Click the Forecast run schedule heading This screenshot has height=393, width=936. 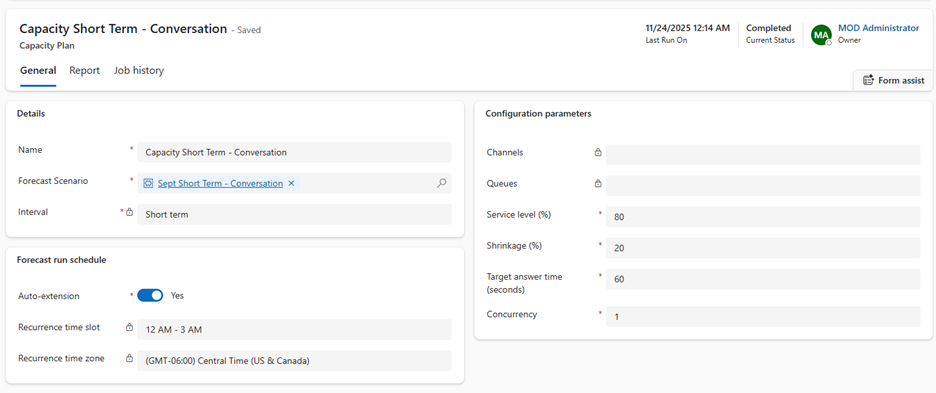tap(61, 260)
